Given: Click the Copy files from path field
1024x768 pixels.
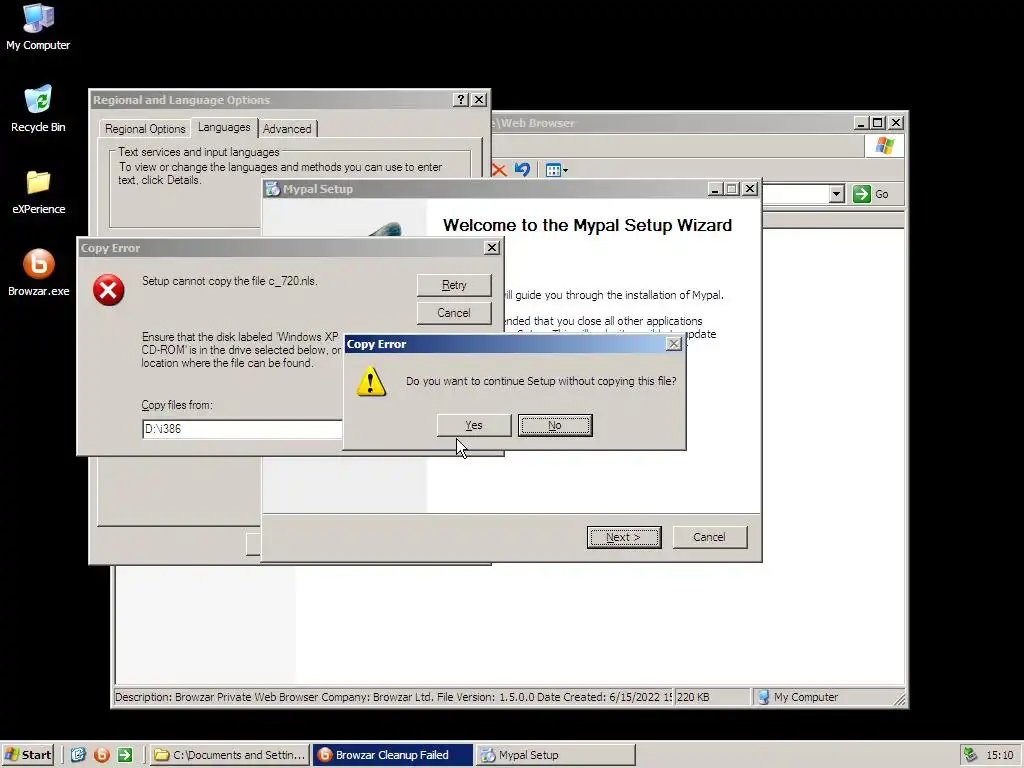Looking at the screenshot, I should [x=242, y=429].
